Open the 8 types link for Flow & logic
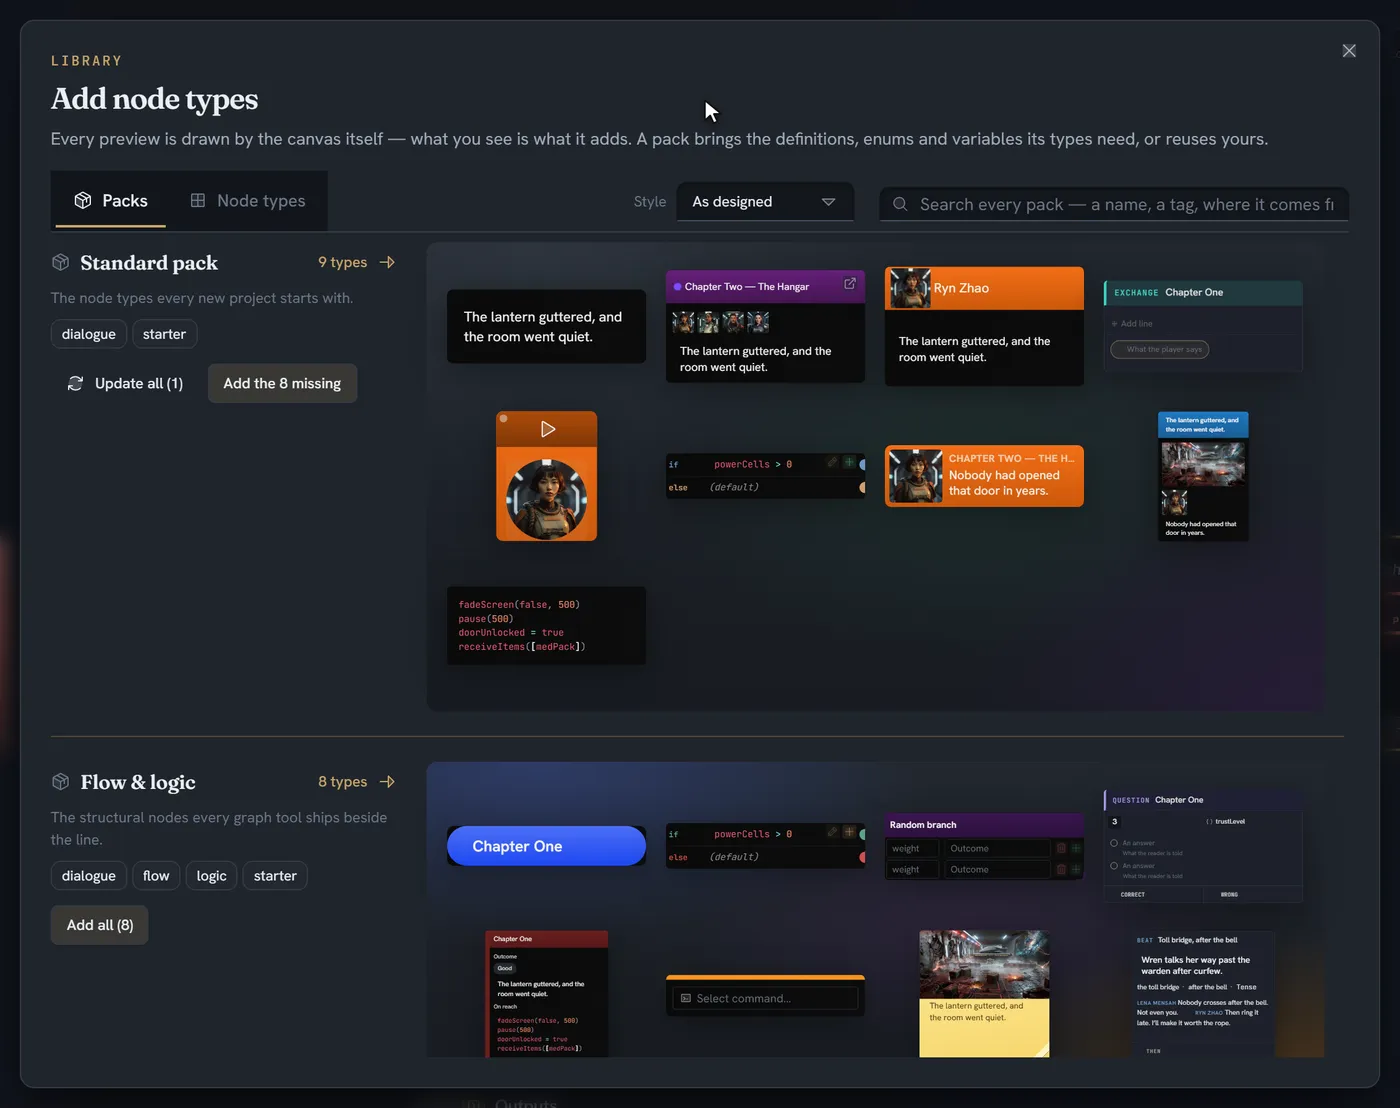Image resolution: width=1400 pixels, height=1108 pixels. click(x=356, y=781)
